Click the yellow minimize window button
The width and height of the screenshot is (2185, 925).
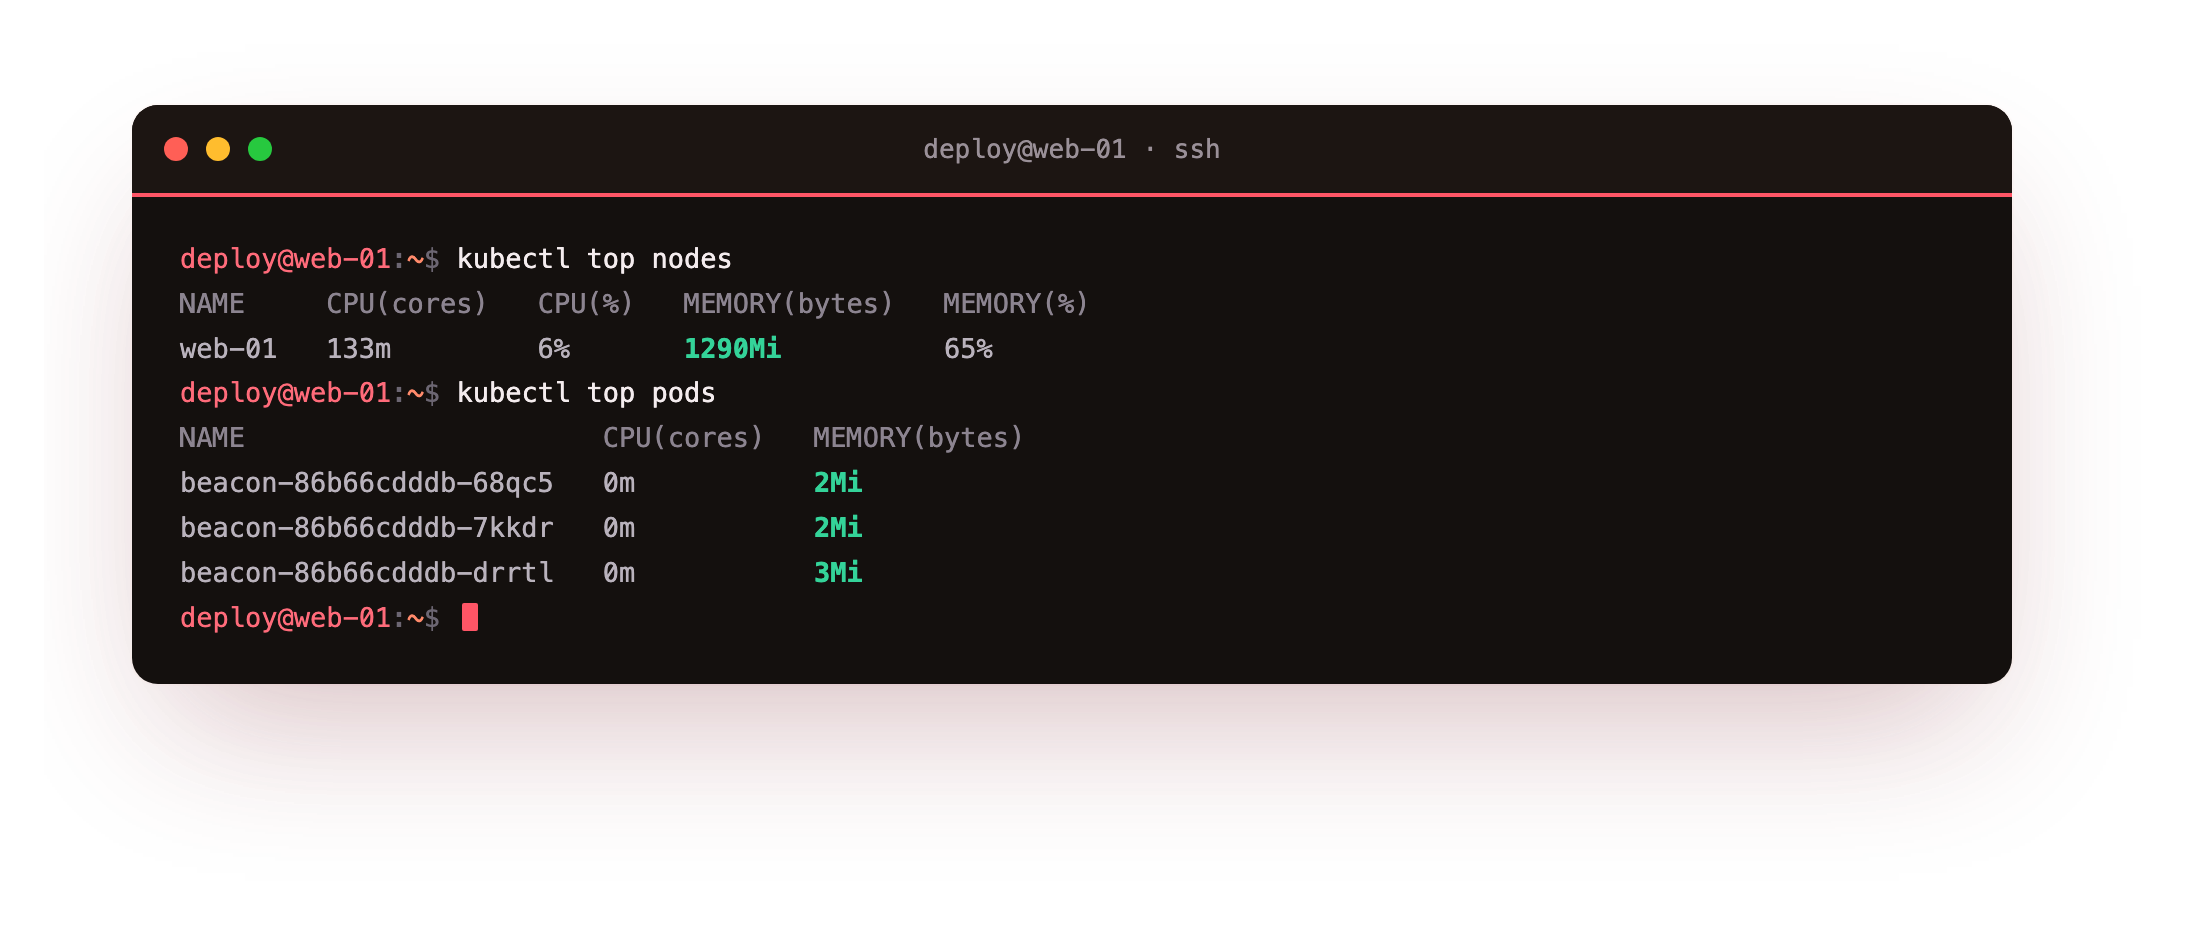pos(218,149)
